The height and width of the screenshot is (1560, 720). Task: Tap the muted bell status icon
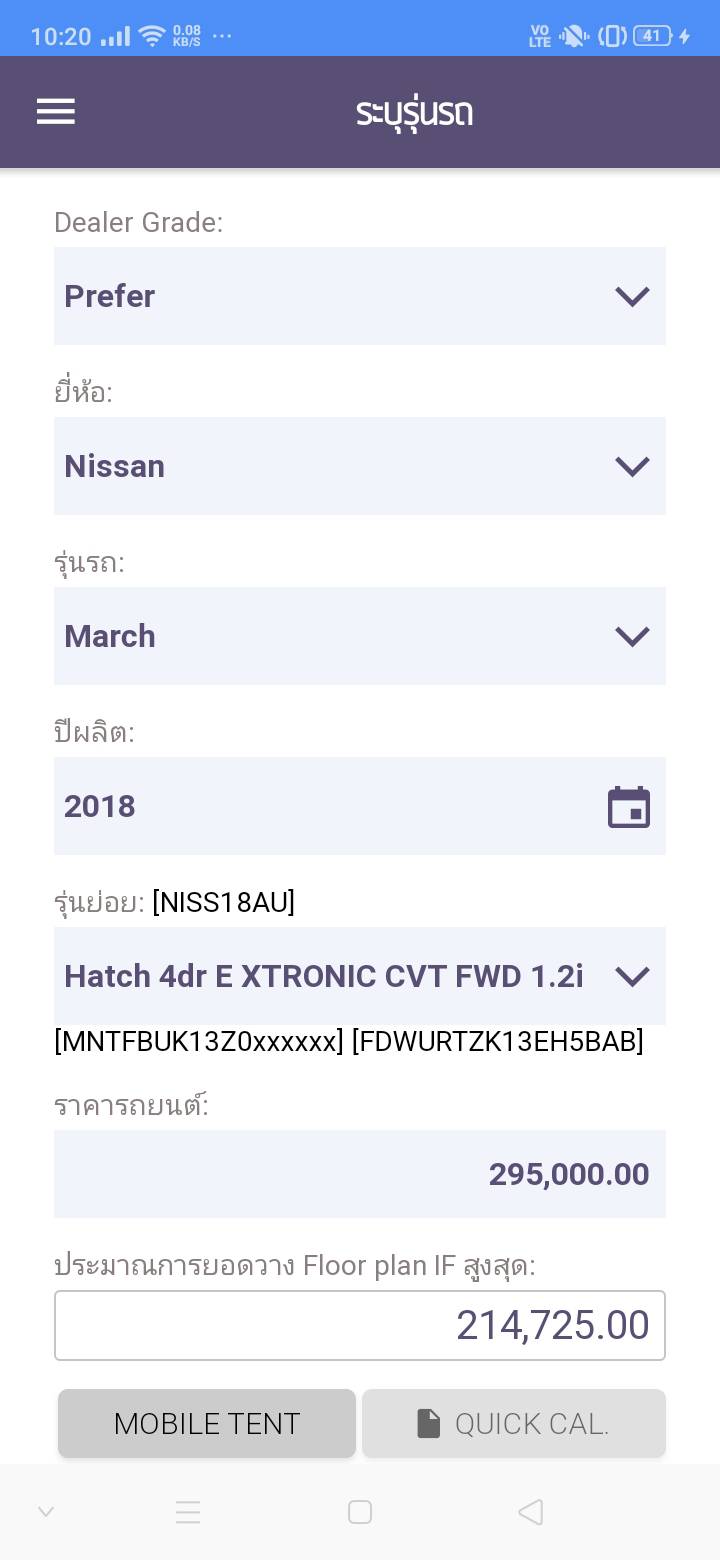point(574,36)
